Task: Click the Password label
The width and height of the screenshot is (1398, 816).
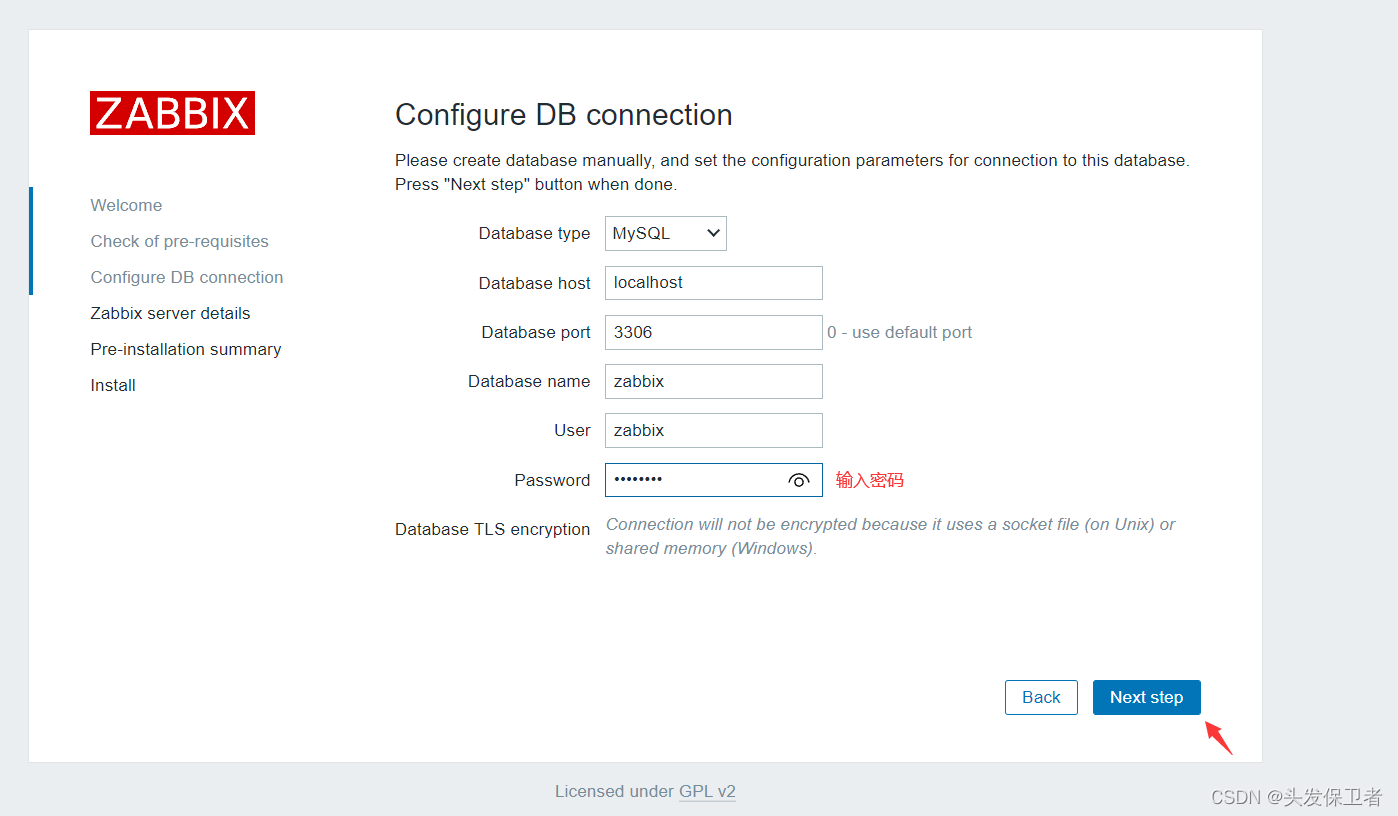Action: point(553,480)
